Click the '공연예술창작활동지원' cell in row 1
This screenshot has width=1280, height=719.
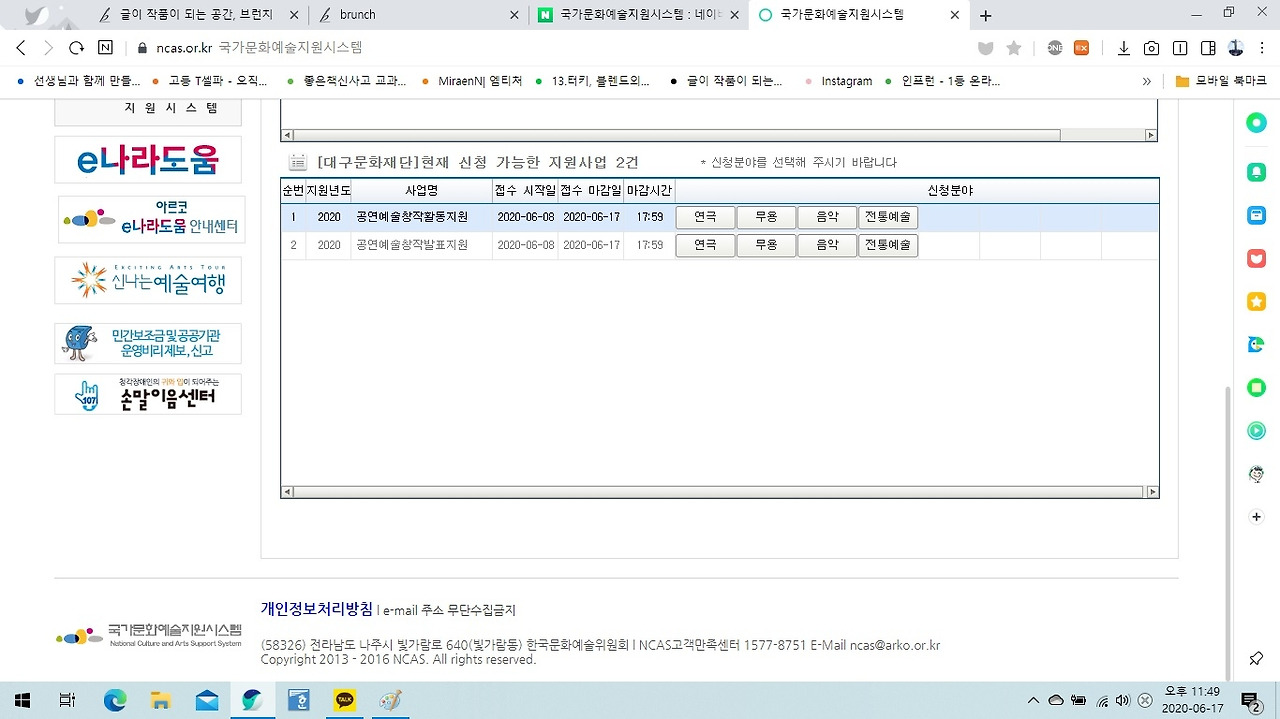(421, 217)
